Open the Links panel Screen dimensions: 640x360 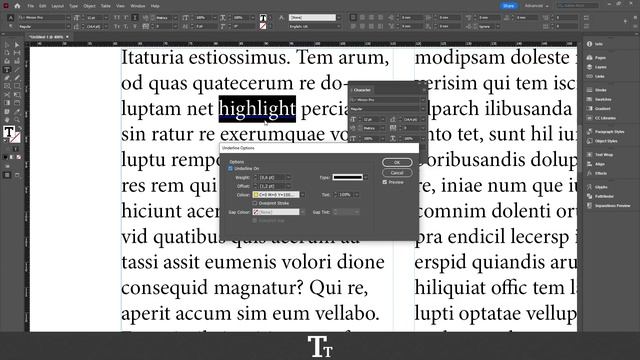point(596,76)
